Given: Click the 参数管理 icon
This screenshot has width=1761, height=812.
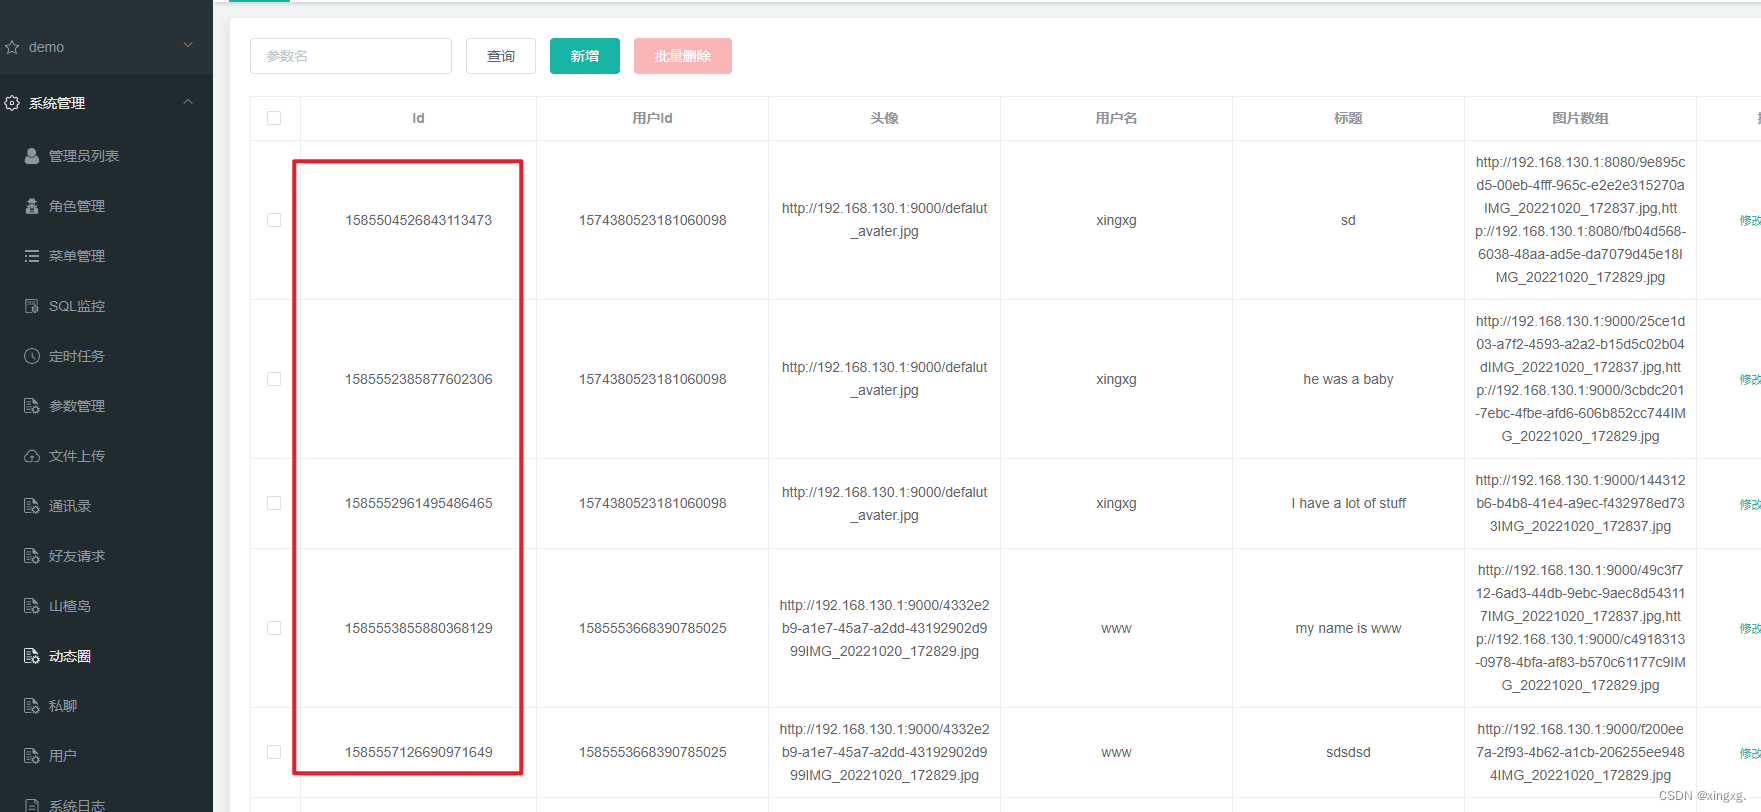Looking at the screenshot, I should 32,406.
